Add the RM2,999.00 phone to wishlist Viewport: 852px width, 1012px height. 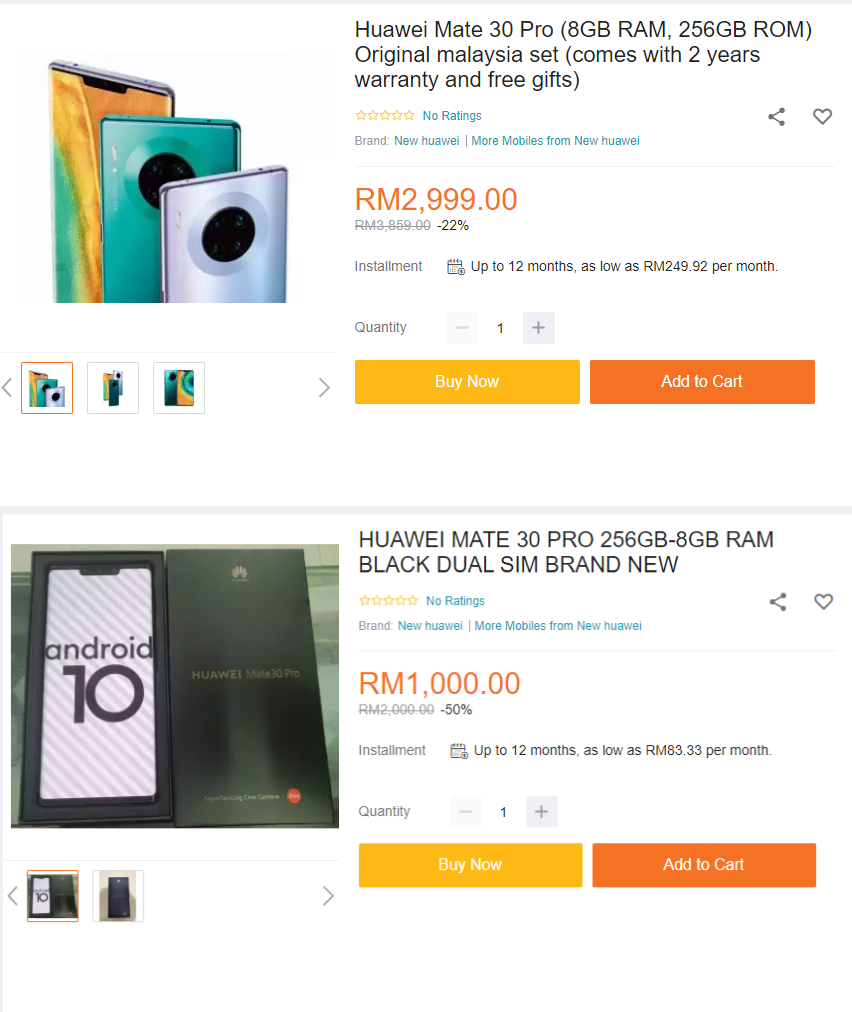822,117
